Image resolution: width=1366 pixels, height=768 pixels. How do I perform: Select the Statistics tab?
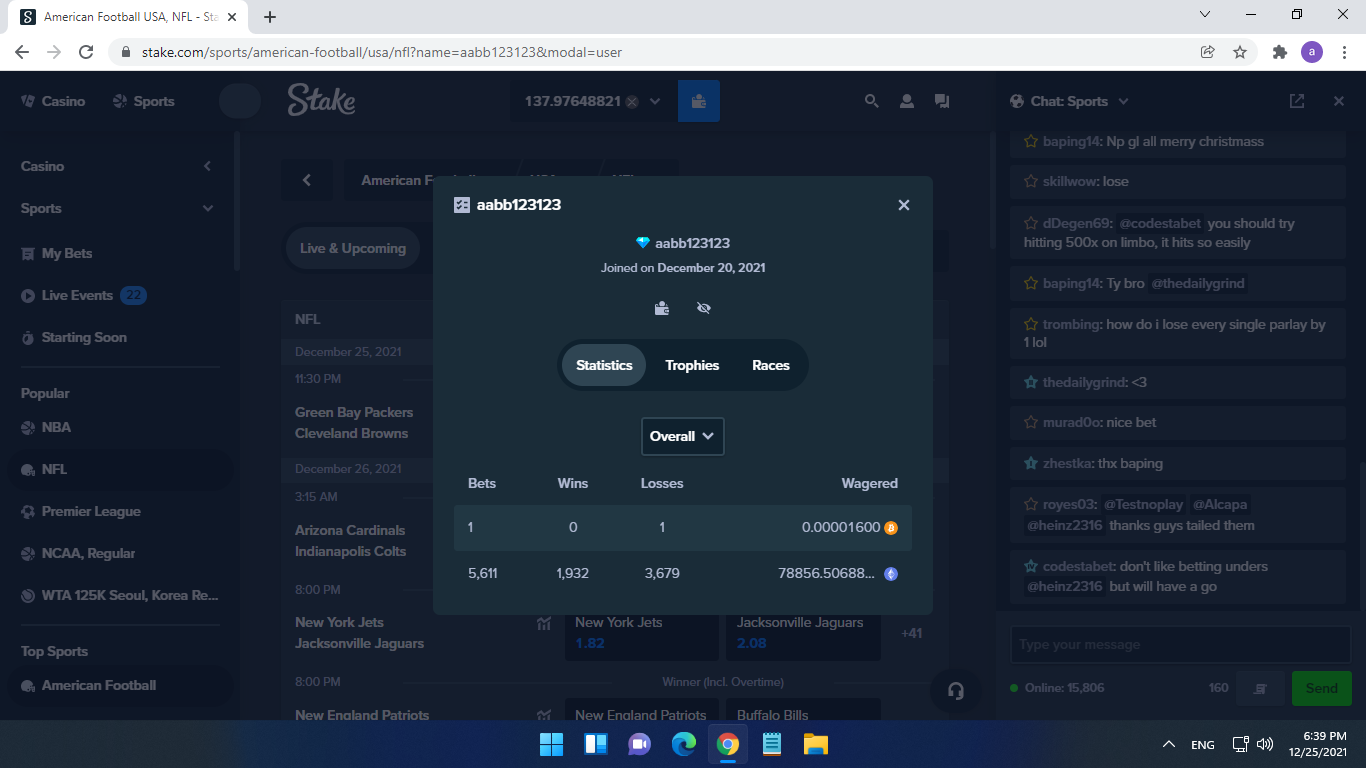[604, 365]
